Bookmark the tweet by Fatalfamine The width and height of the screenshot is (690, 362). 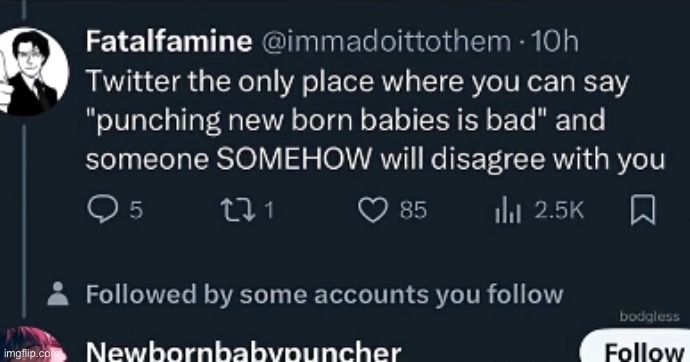pos(643,210)
